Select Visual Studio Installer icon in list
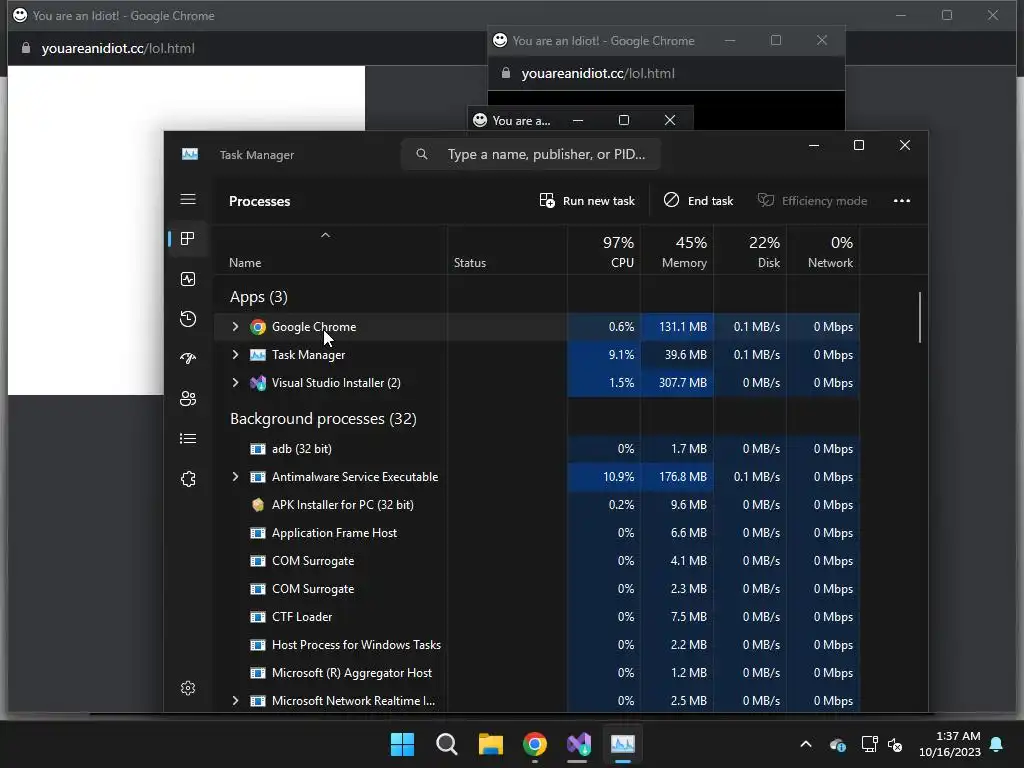The height and width of the screenshot is (768, 1024). 258,383
